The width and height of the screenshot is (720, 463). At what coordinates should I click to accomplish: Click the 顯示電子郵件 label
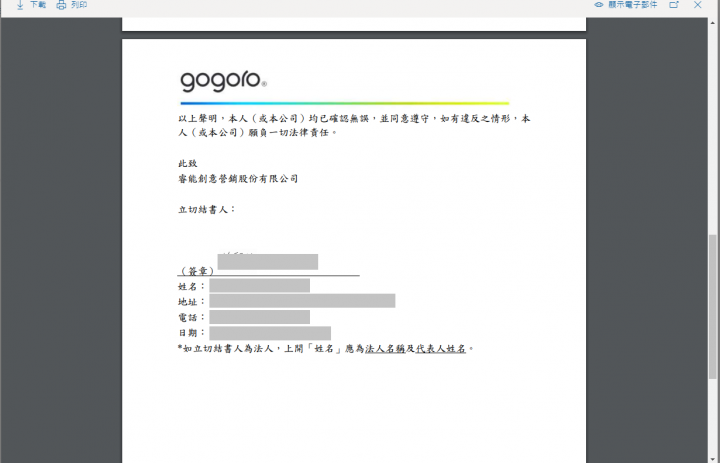point(633,5)
